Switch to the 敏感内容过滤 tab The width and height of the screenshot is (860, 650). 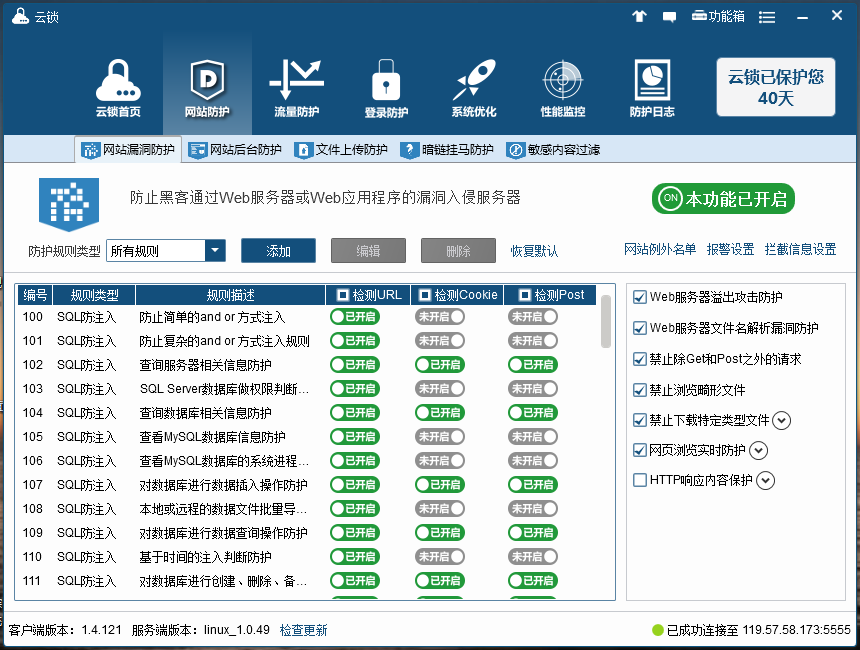click(x=553, y=150)
